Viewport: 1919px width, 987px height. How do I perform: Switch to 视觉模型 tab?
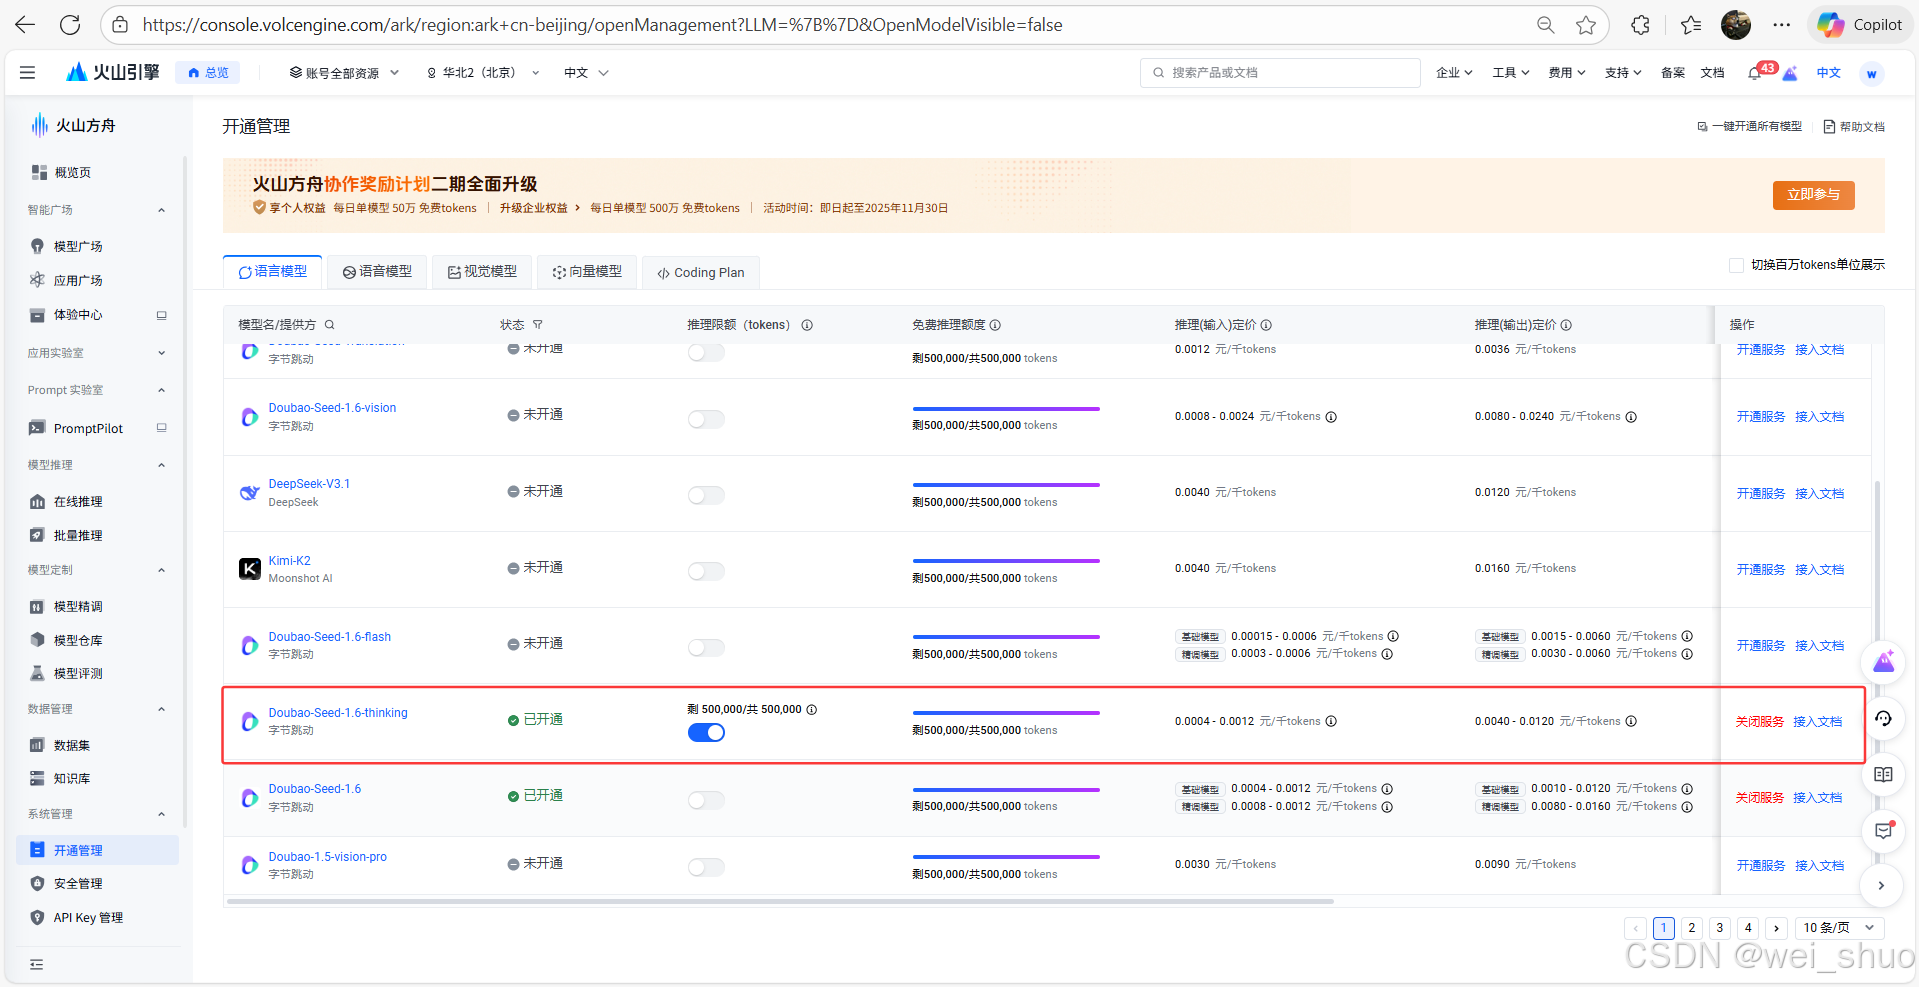point(482,272)
